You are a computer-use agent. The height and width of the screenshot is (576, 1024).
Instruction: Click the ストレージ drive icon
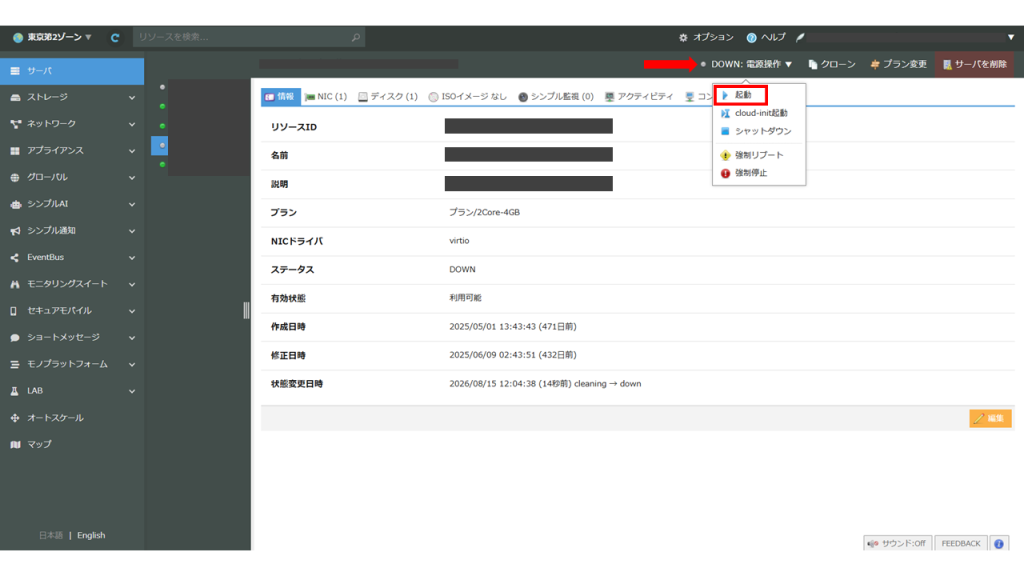pos(15,97)
